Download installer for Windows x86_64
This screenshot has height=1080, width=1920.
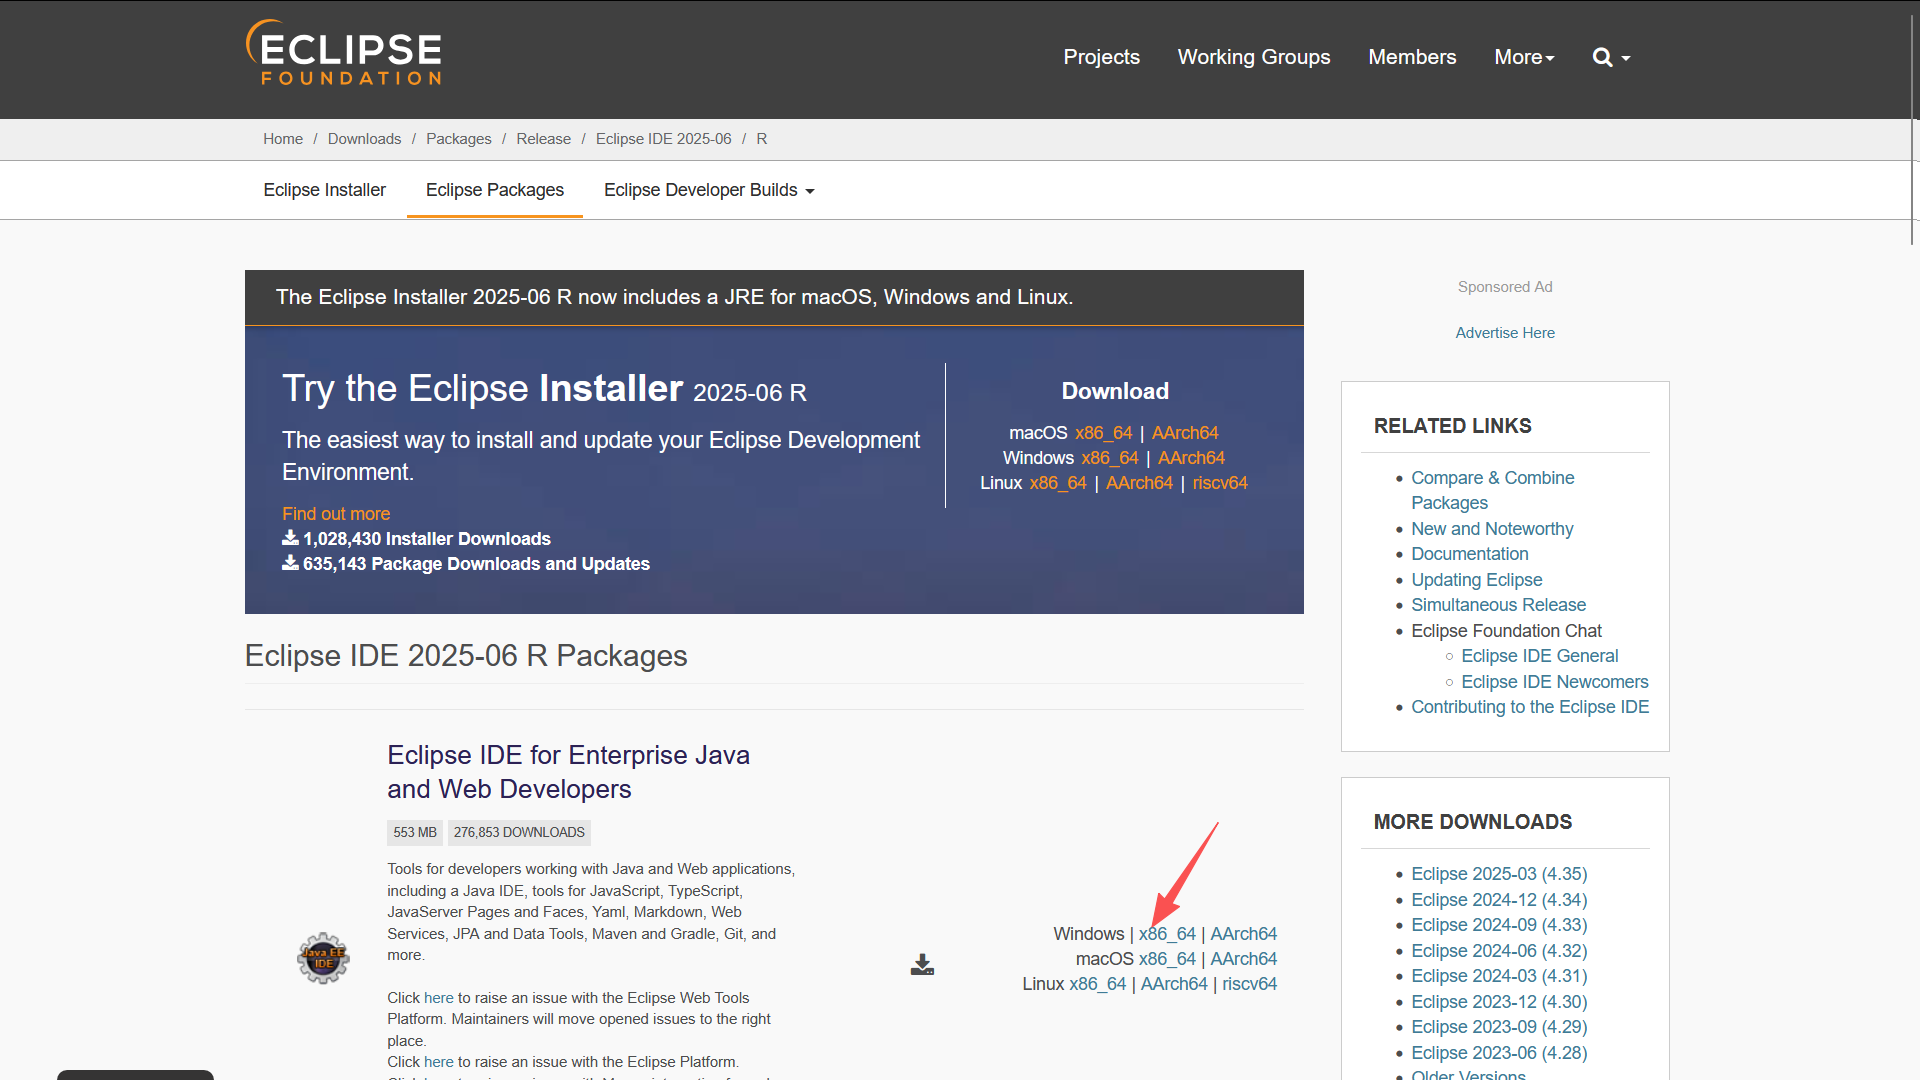click(x=1110, y=458)
